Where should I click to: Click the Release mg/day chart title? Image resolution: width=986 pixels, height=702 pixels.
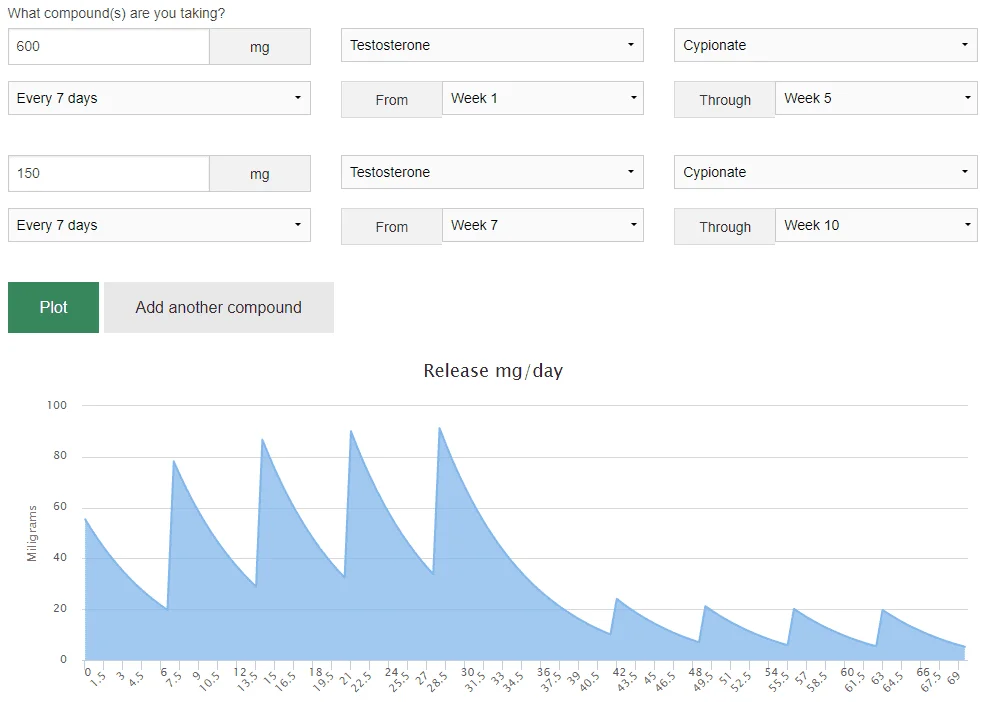pyautogui.click(x=493, y=371)
